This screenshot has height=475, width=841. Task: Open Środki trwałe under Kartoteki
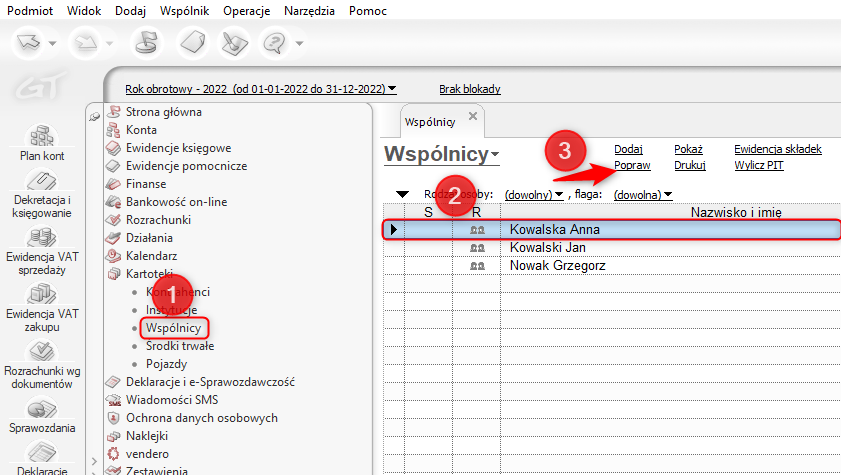pyautogui.click(x=180, y=346)
